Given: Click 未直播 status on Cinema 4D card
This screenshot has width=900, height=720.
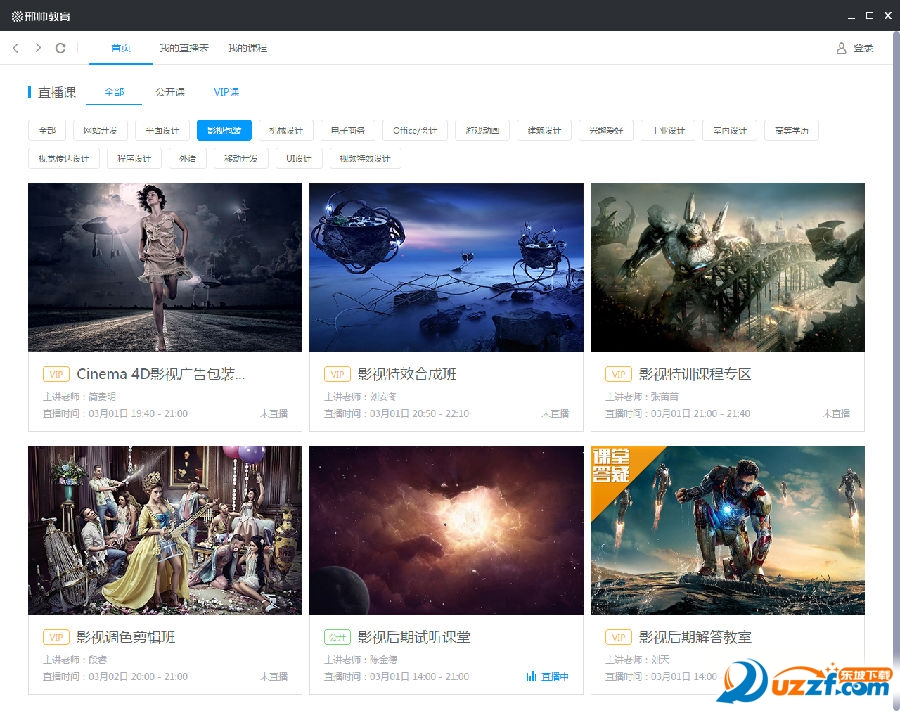Looking at the screenshot, I should [274, 413].
